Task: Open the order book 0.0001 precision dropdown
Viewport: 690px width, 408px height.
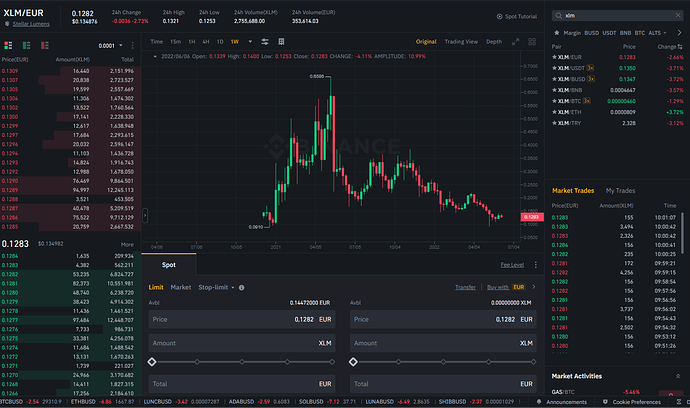Action: pyautogui.click(x=110, y=46)
